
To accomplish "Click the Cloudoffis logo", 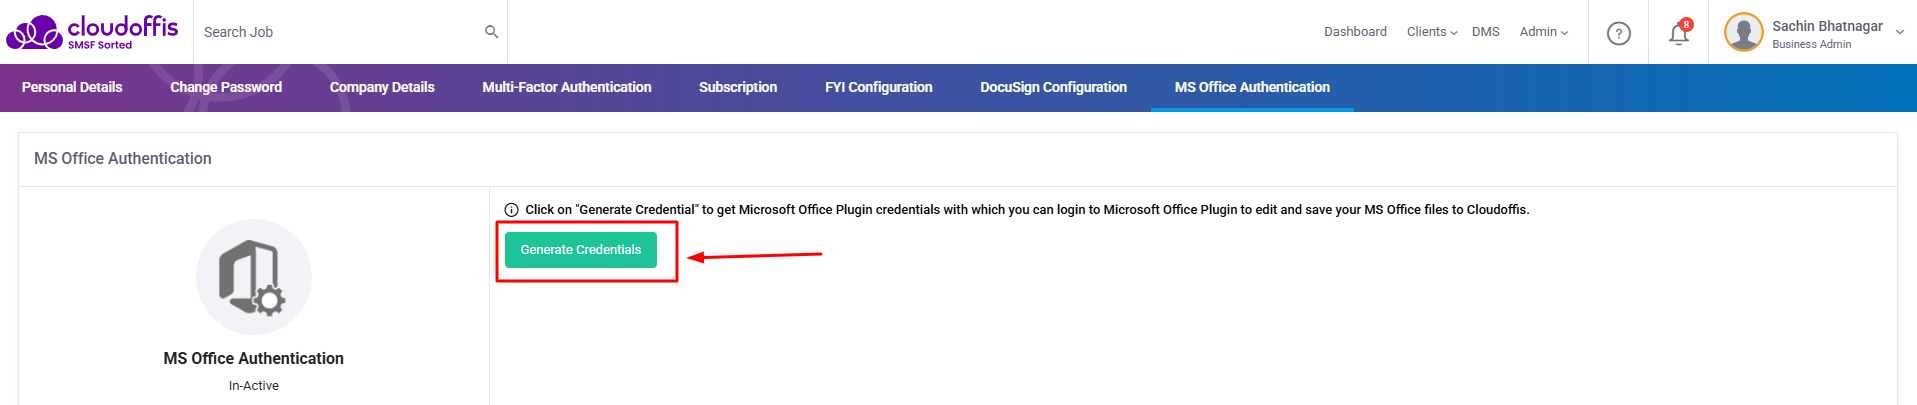I will (92, 32).
